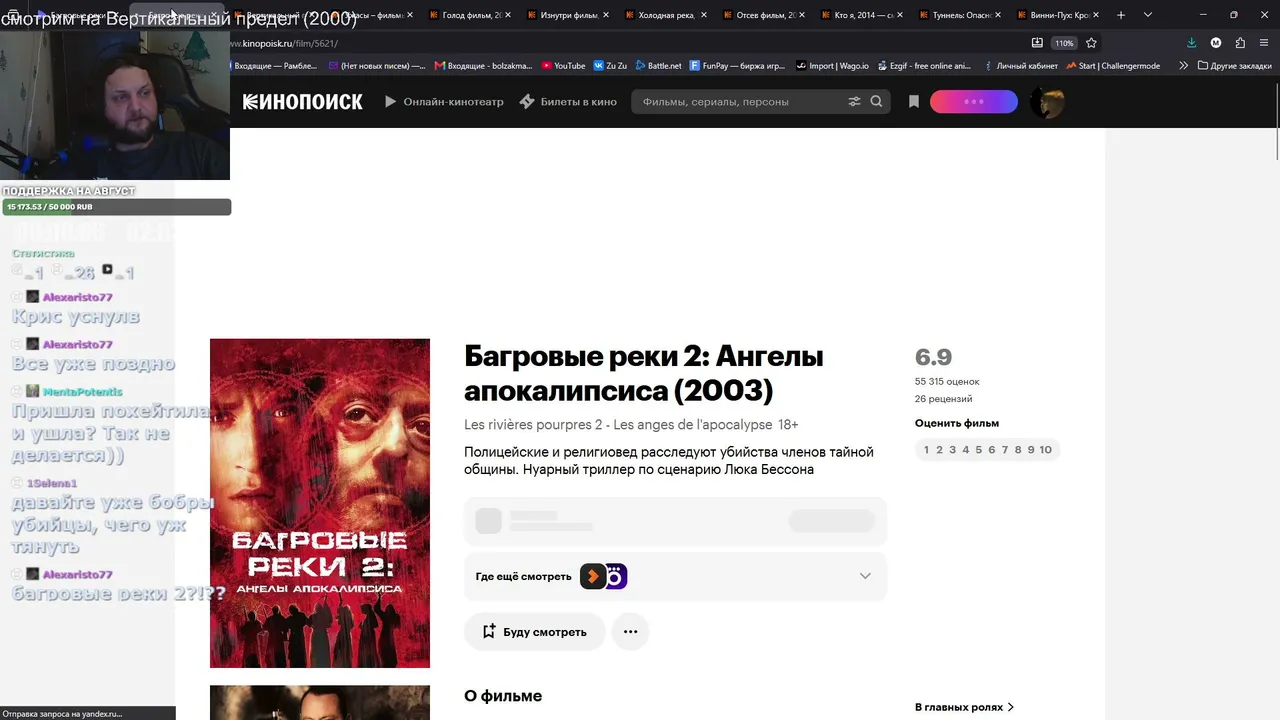Open the 55 315 оценок link

[x=947, y=382]
